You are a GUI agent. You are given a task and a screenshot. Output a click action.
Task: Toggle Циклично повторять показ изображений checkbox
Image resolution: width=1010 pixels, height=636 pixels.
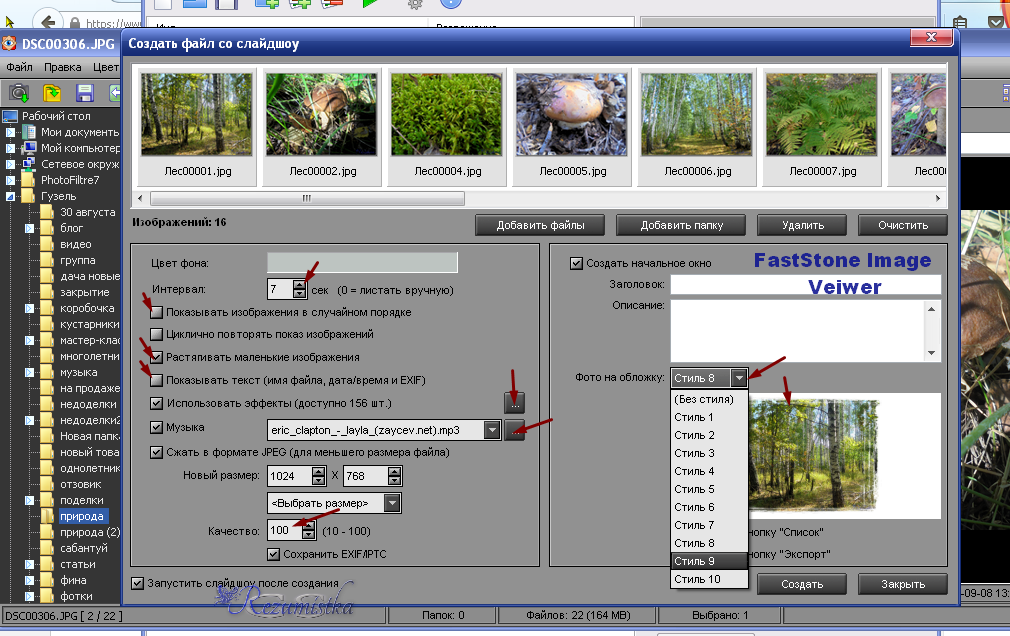[156, 334]
